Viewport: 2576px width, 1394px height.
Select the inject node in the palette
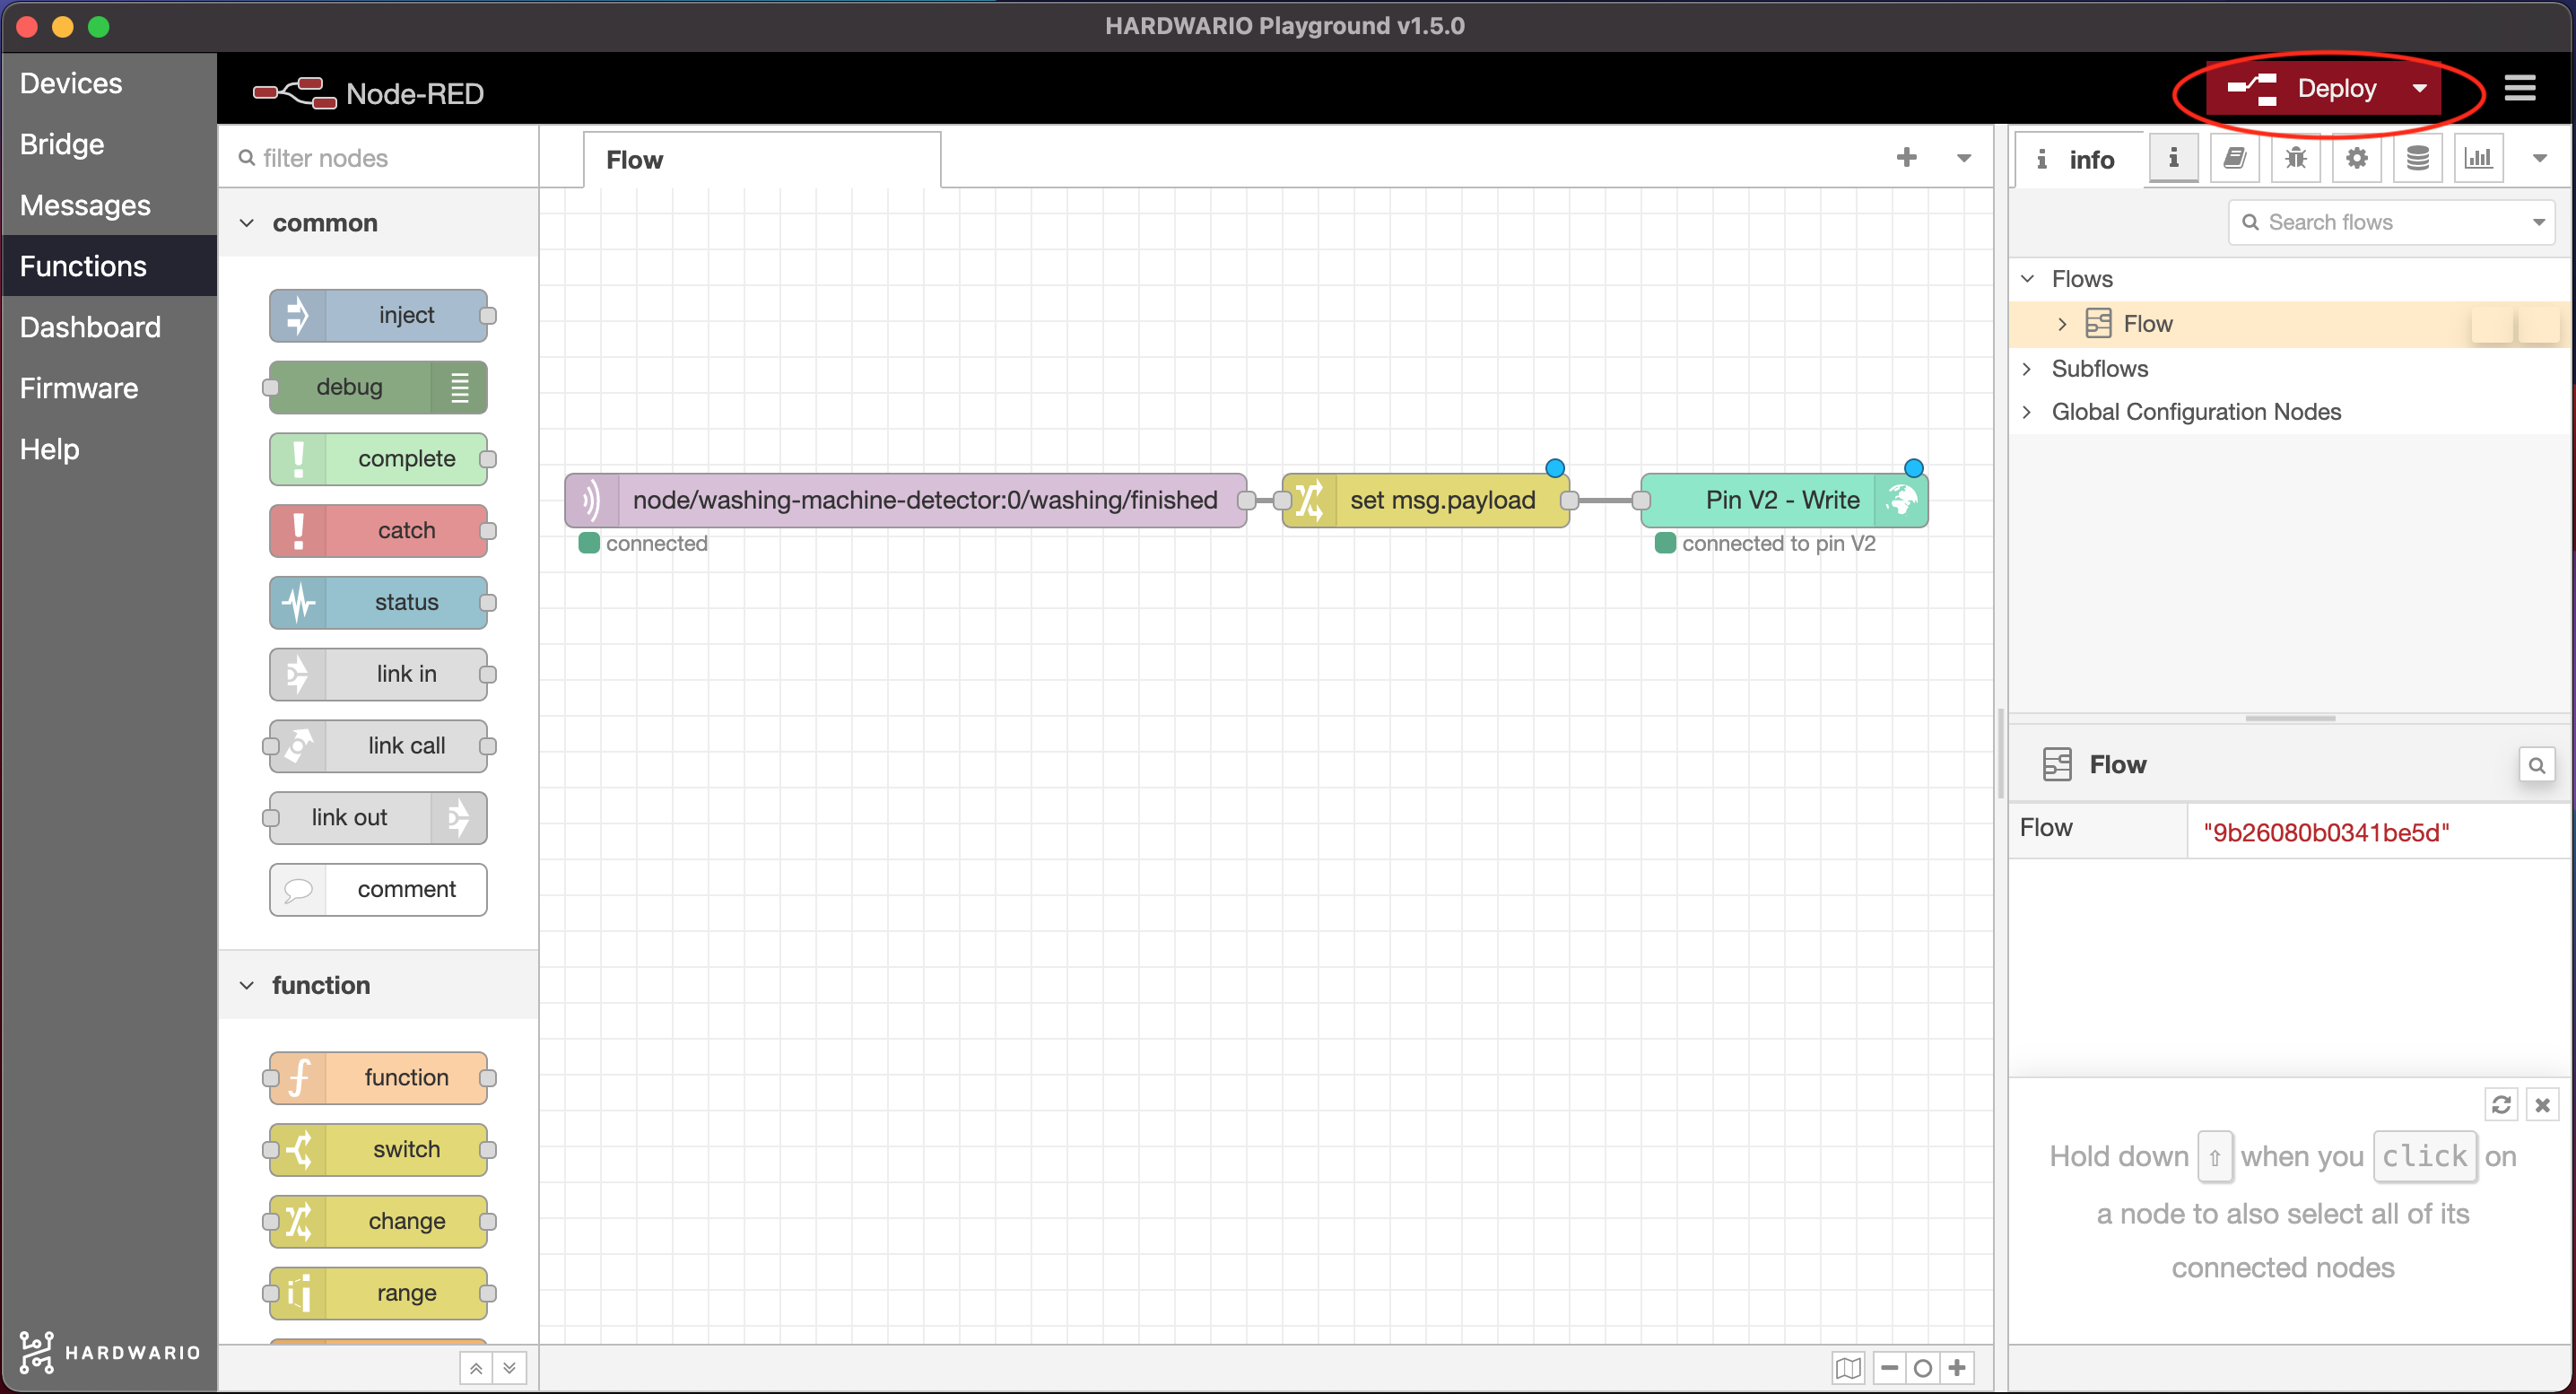pos(378,315)
